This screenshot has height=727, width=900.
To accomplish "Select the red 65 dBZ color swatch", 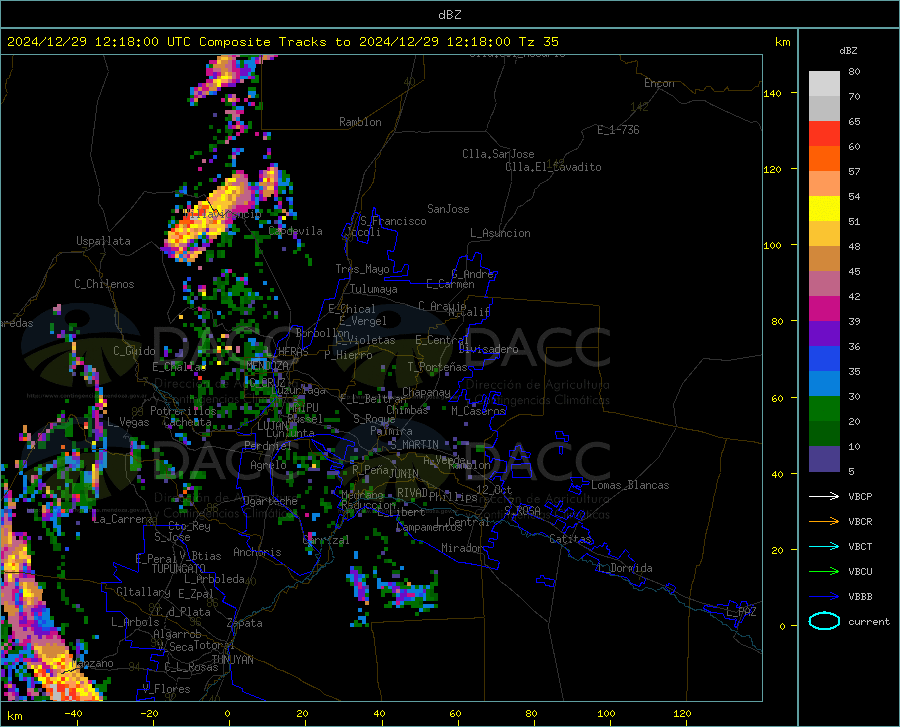I will point(824,134).
